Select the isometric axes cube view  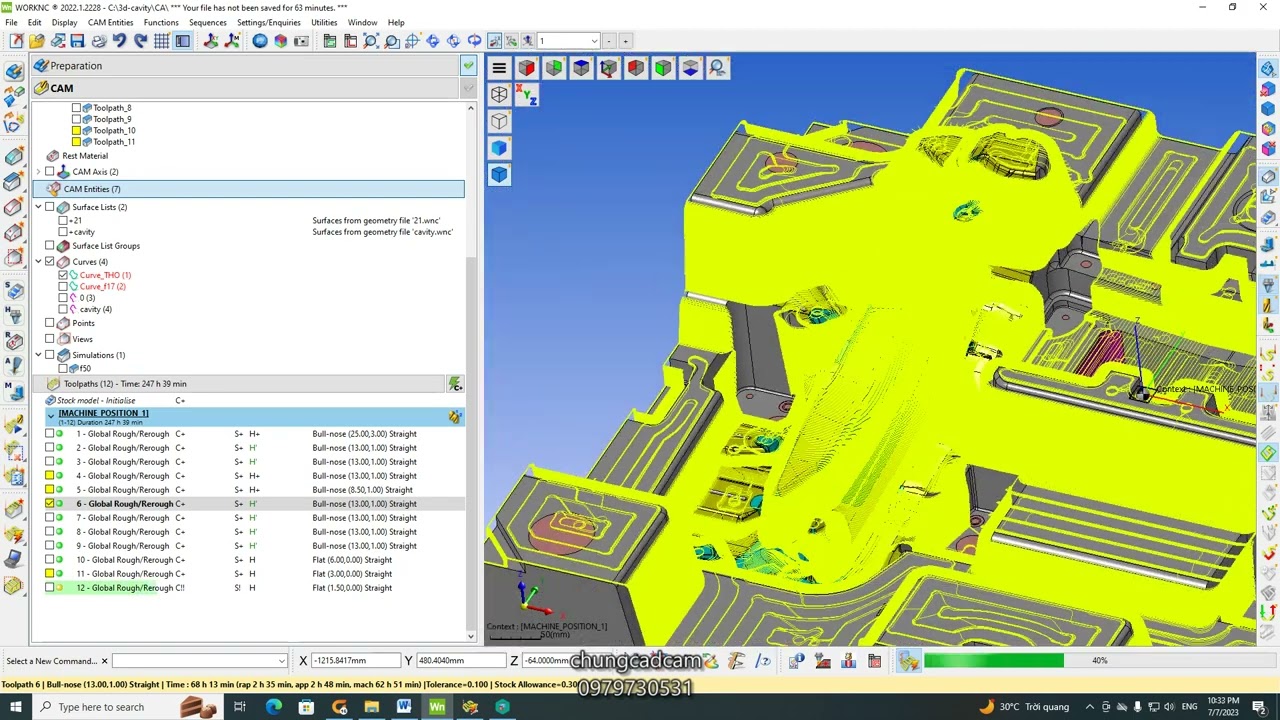coord(608,68)
